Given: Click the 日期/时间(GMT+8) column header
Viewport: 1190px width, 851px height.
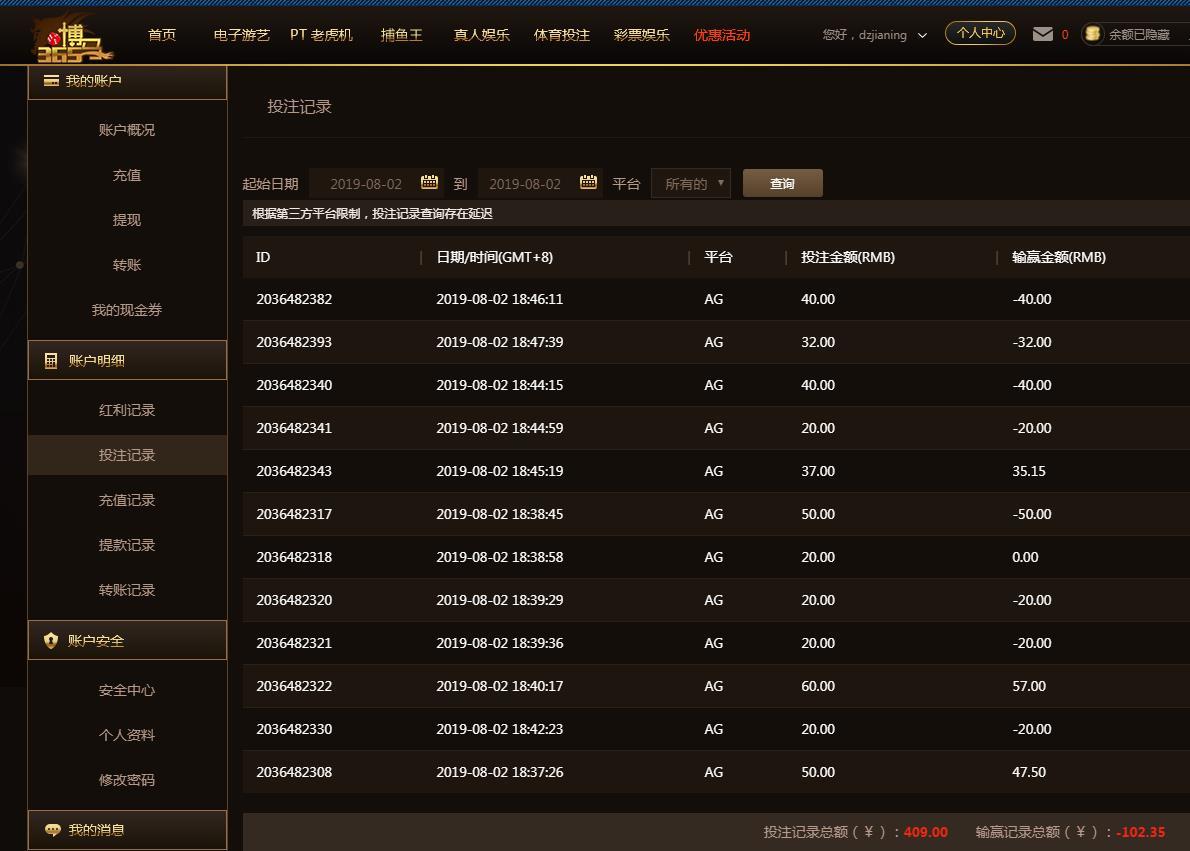Looking at the screenshot, I should (x=495, y=257).
